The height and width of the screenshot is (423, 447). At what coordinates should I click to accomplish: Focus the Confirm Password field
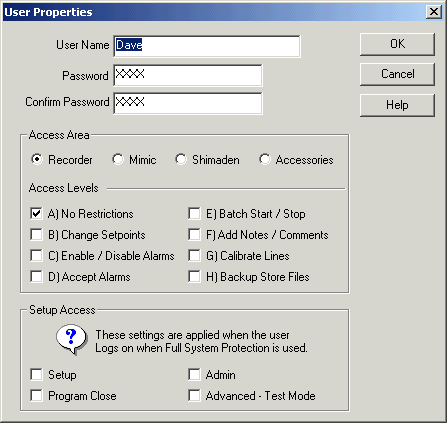188,104
